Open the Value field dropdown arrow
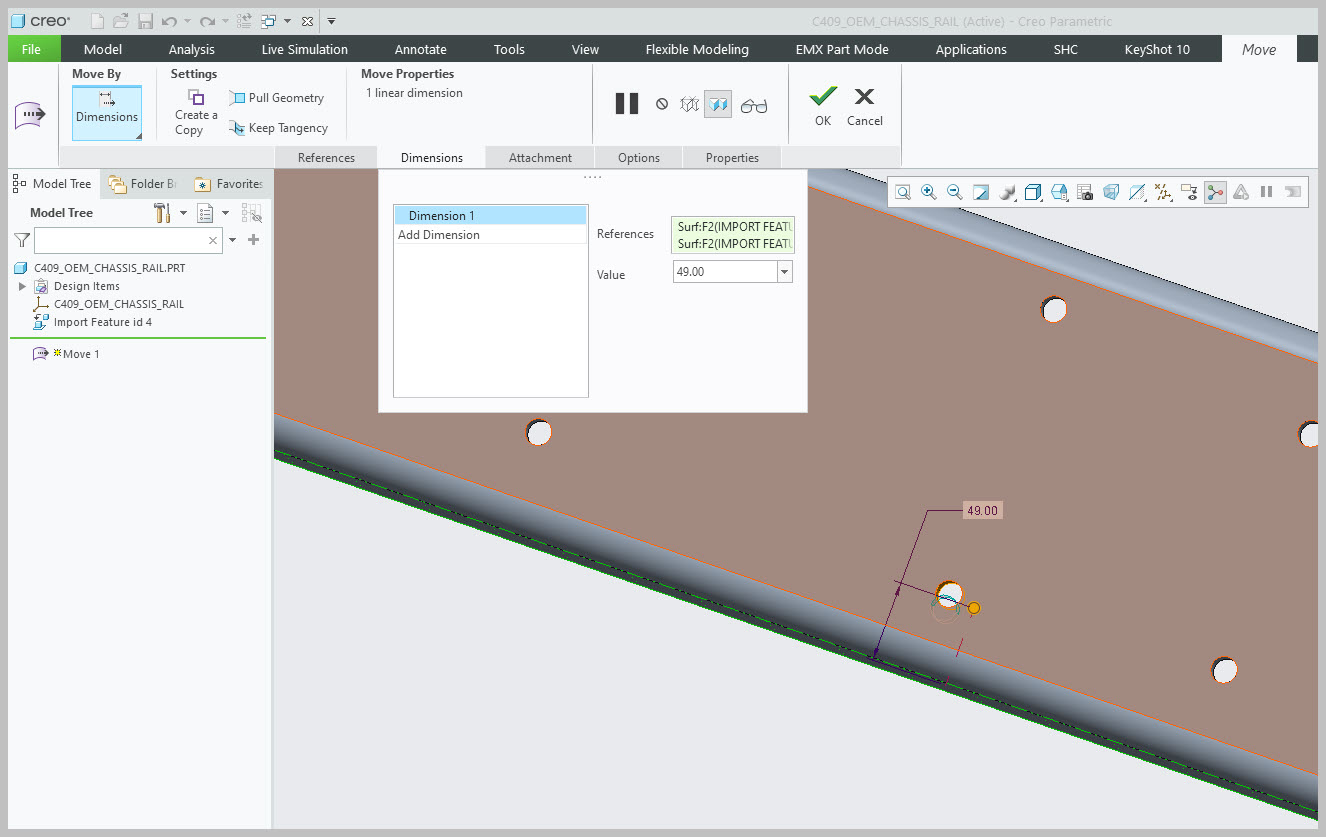 pyautogui.click(x=784, y=272)
